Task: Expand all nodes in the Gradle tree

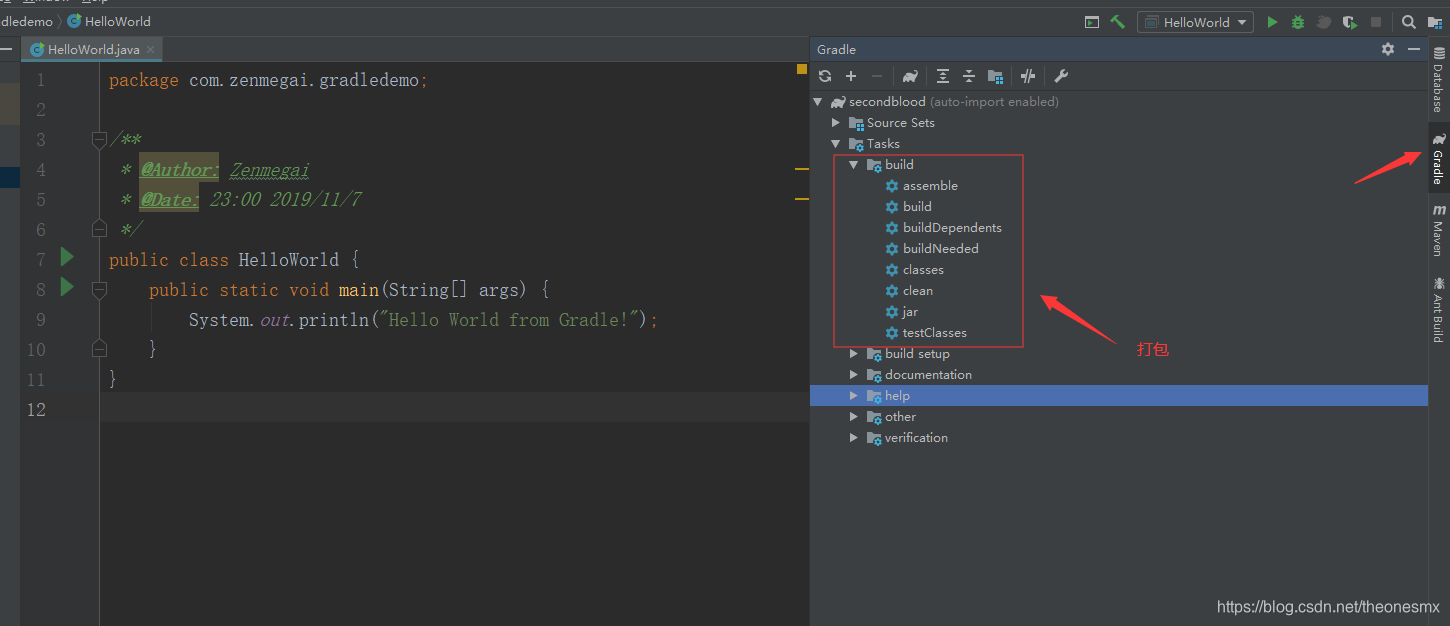Action: [943, 76]
